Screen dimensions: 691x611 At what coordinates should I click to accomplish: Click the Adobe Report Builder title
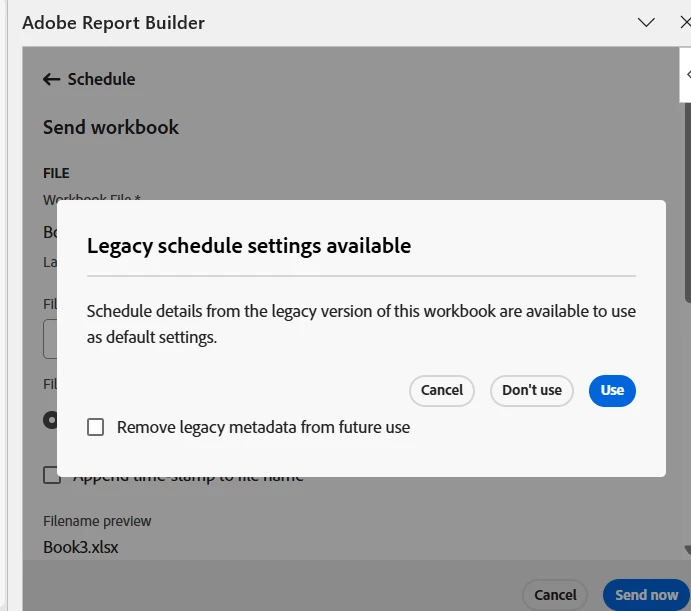pos(113,23)
